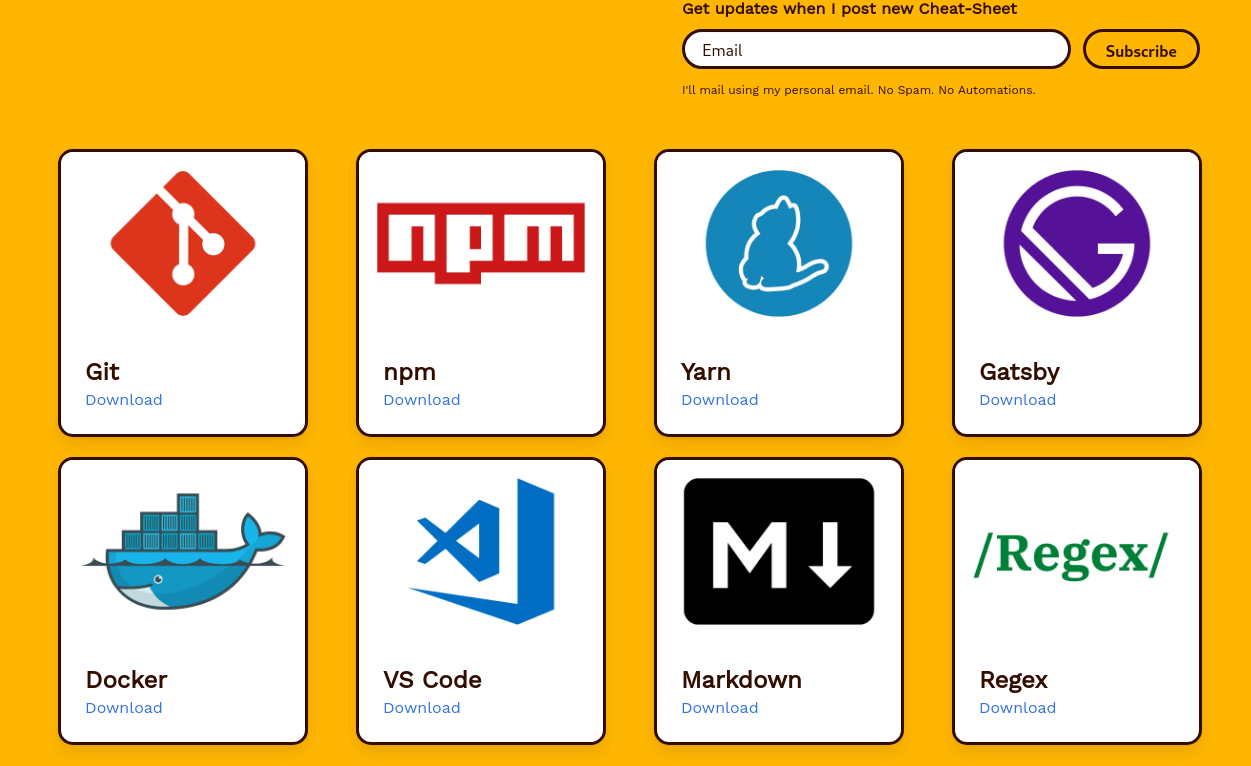Focus the Email input field

pyautogui.click(x=876, y=49)
